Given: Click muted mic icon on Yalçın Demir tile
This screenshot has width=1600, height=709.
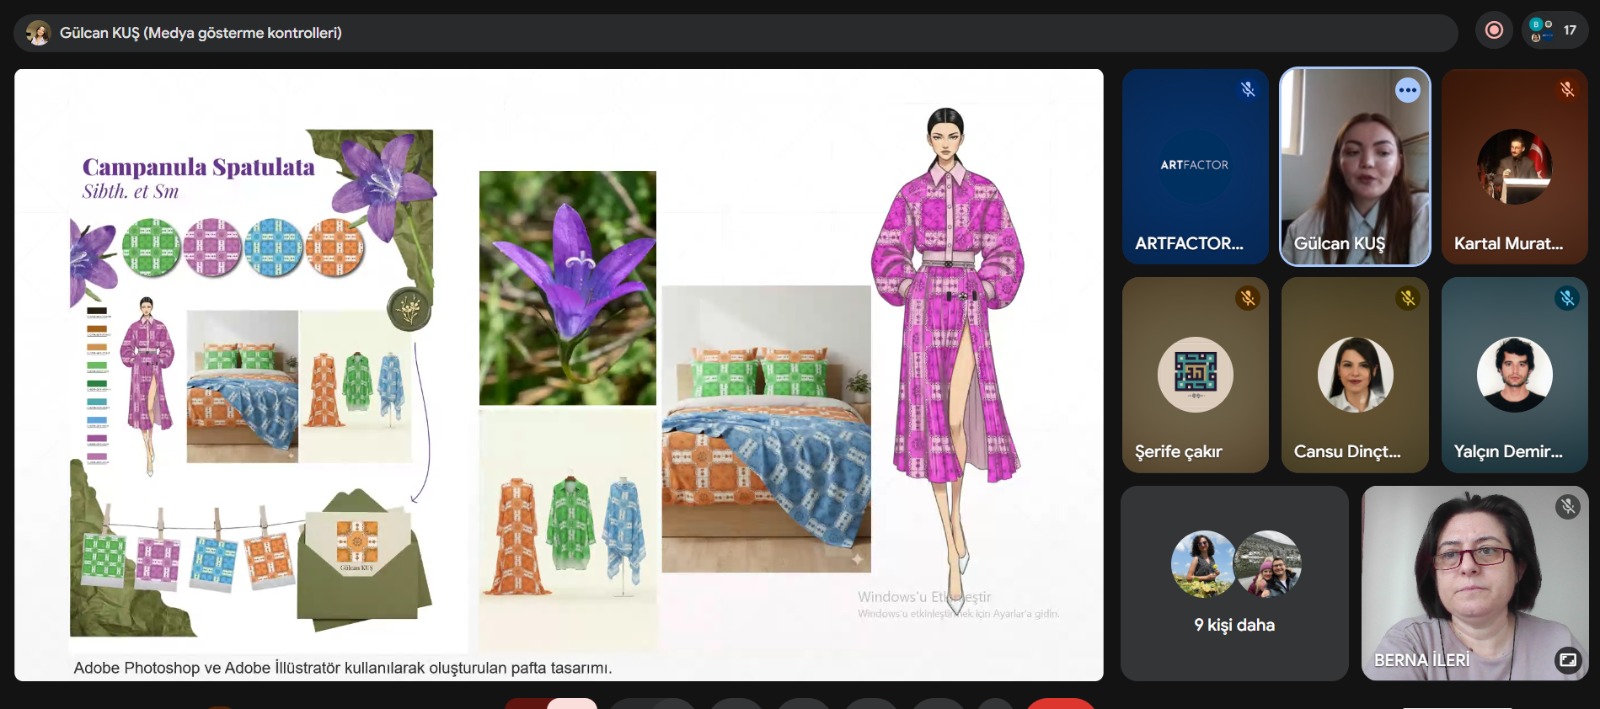Looking at the screenshot, I should click(x=1567, y=298).
